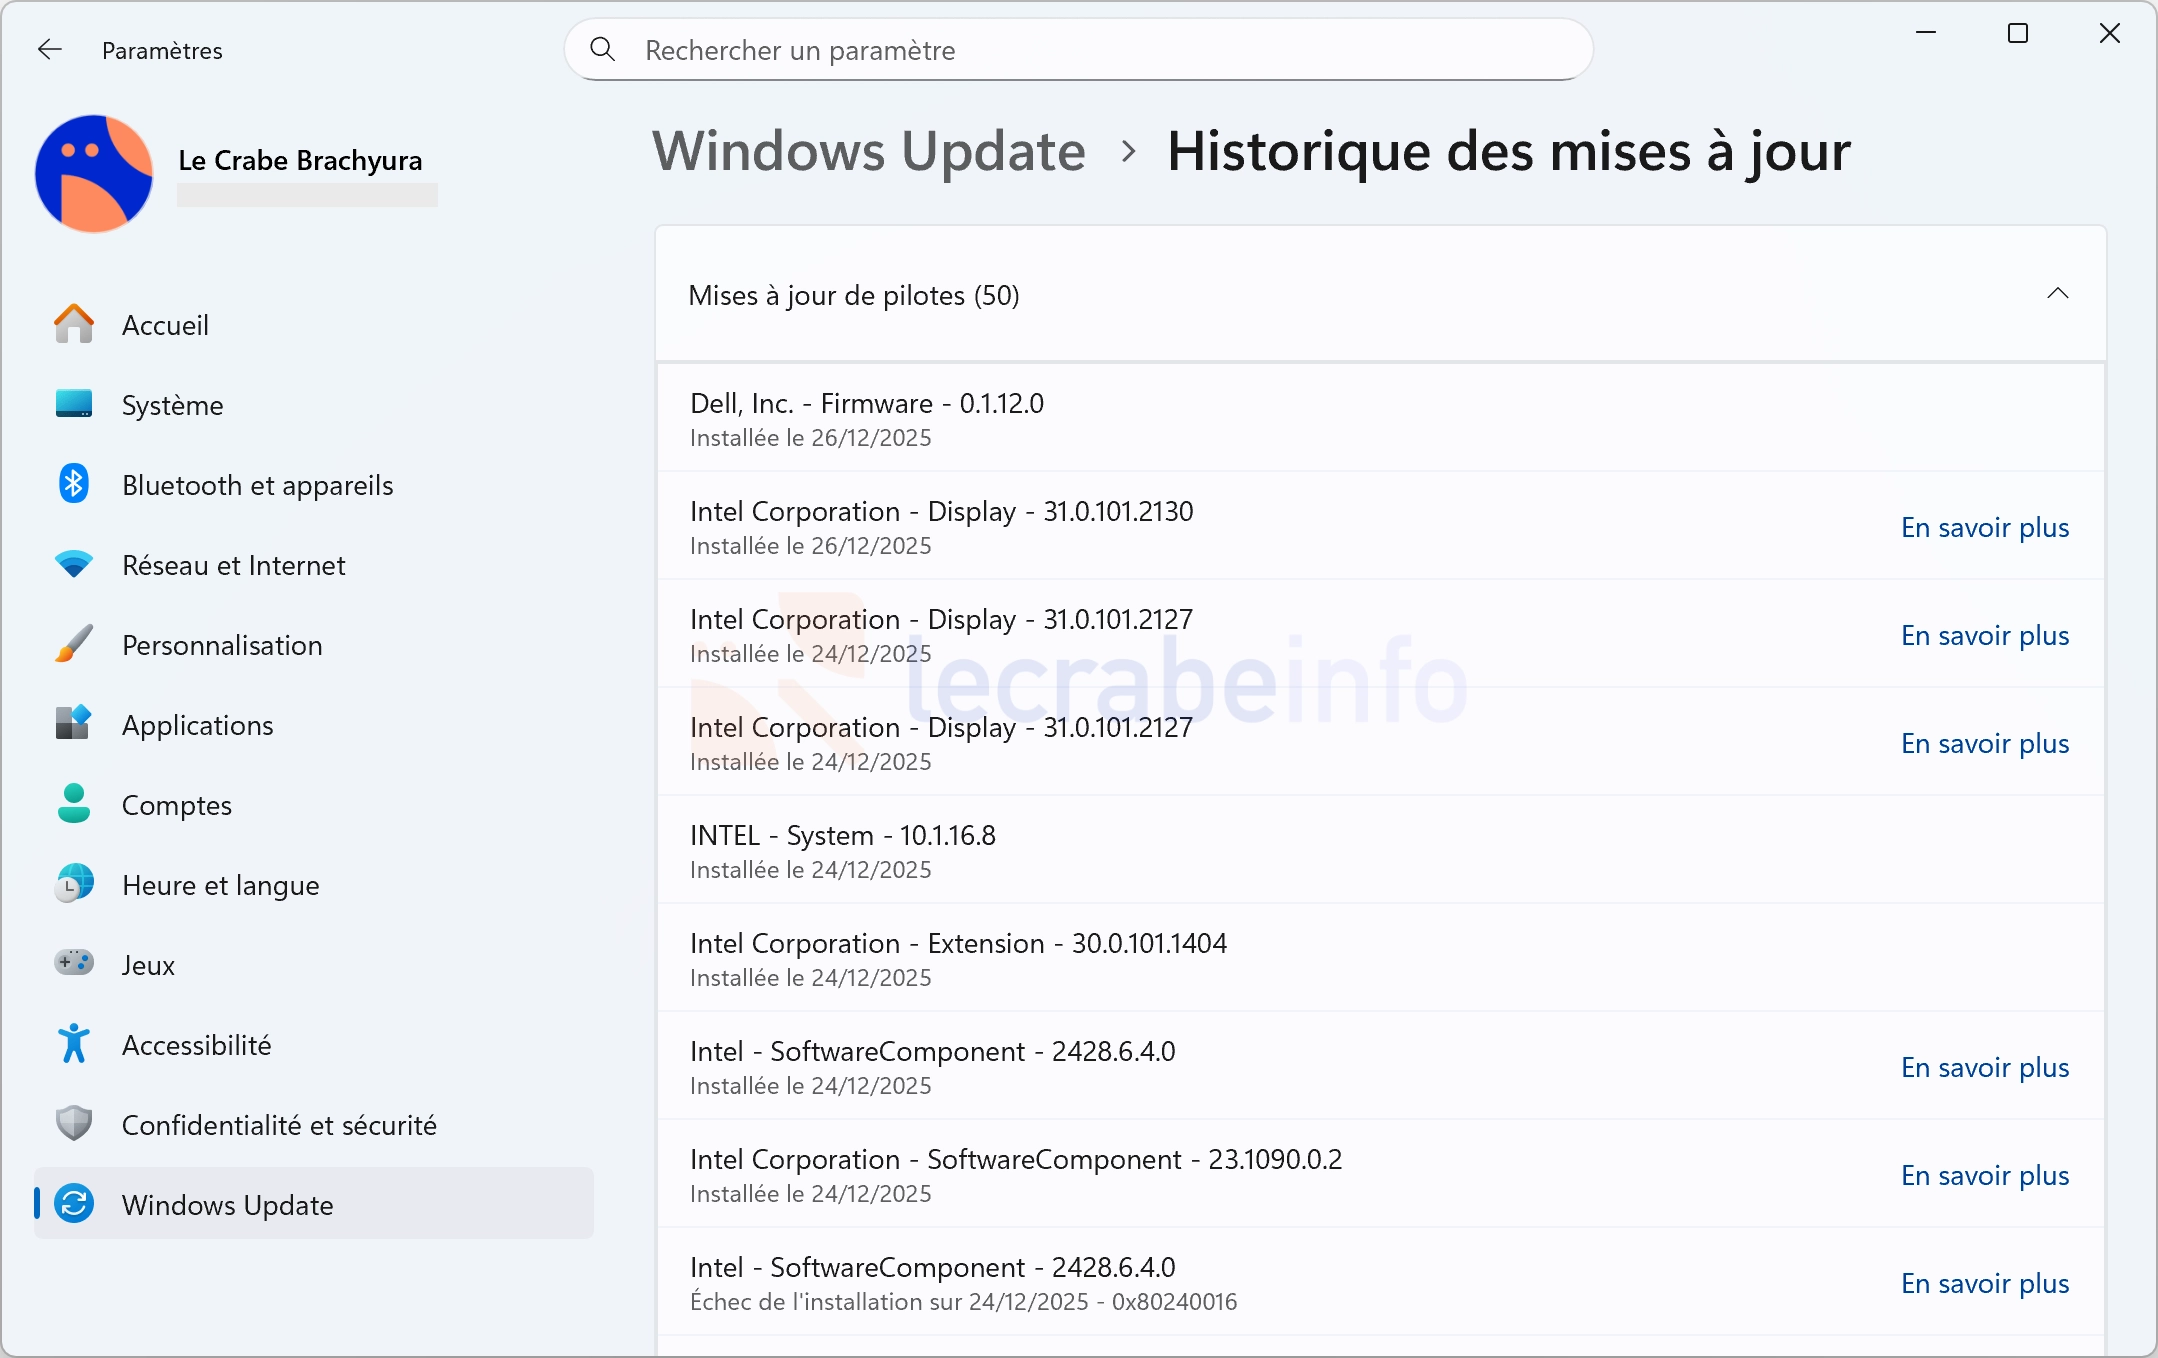This screenshot has width=2158, height=1358.
Task: Go back with the arrow button
Action: click(x=50, y=50)
